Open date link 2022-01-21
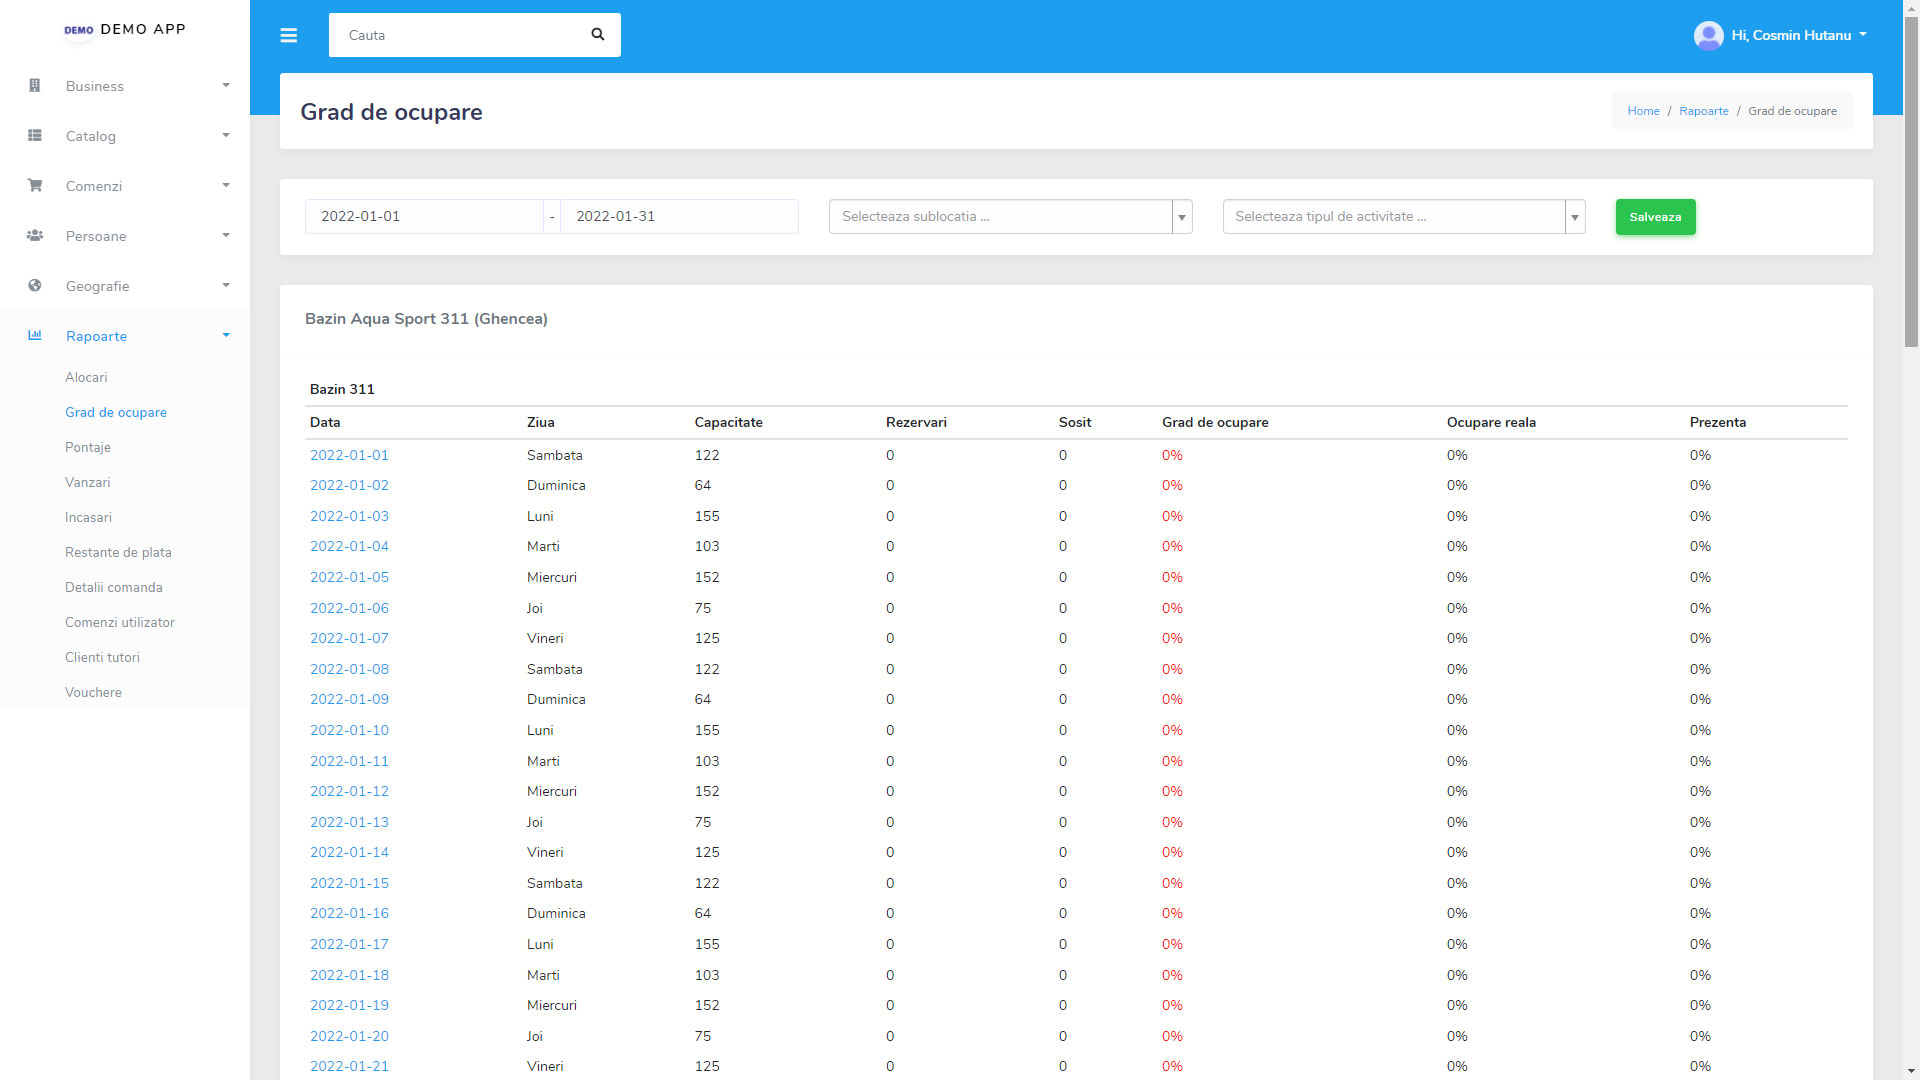Image resolution: width=1920 pixels, height=1080 pixels. (349, 1066)
